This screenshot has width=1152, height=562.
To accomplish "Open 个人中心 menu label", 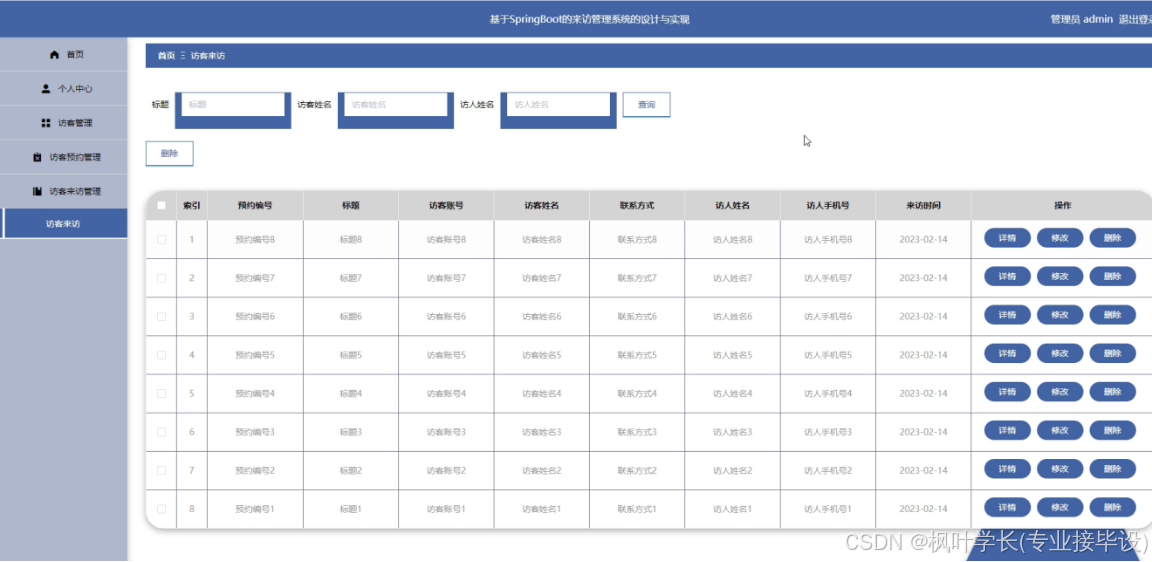I will [x=75, y=89].
